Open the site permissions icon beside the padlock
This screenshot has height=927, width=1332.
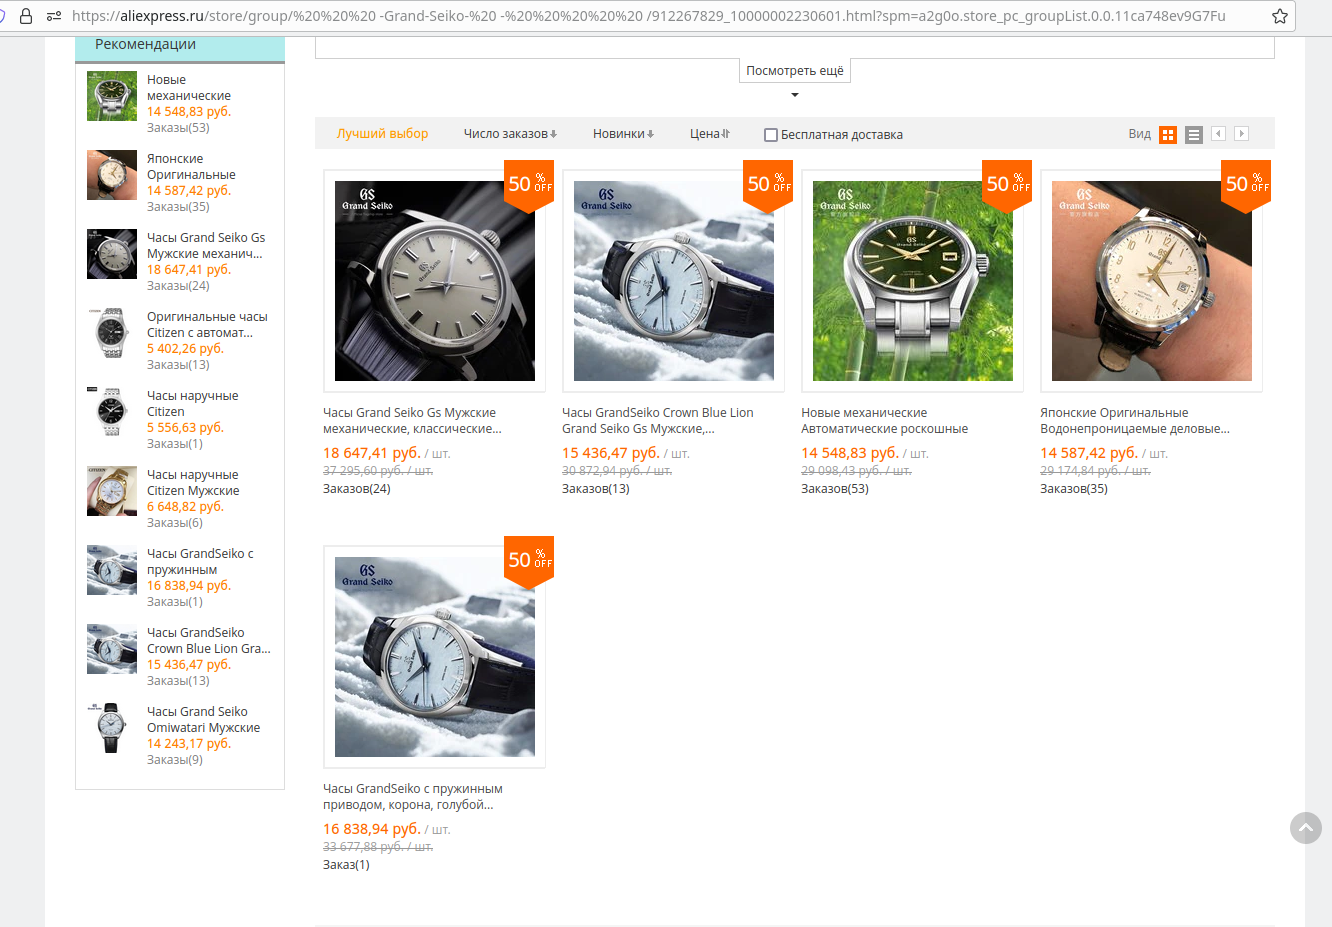[54, 16]
